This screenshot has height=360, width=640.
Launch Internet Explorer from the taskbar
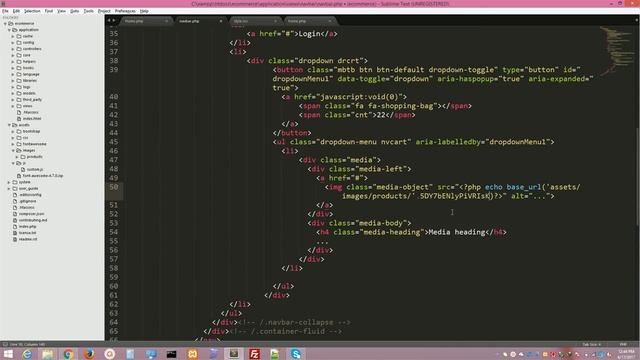[27, 354]
